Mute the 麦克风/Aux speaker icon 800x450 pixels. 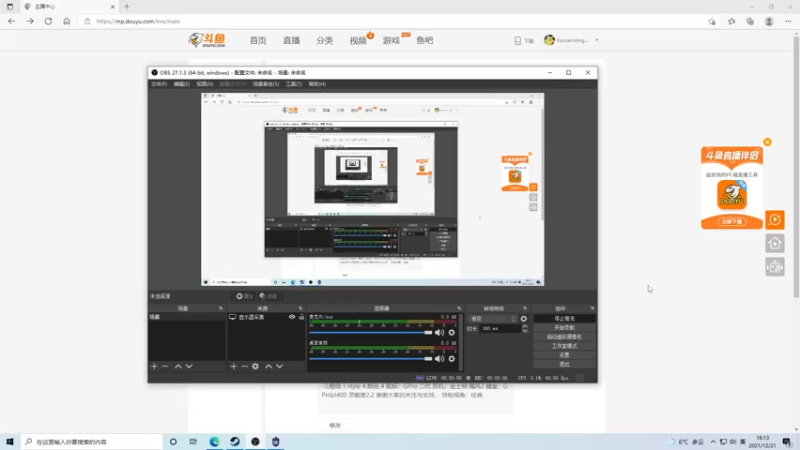point(439,333)
